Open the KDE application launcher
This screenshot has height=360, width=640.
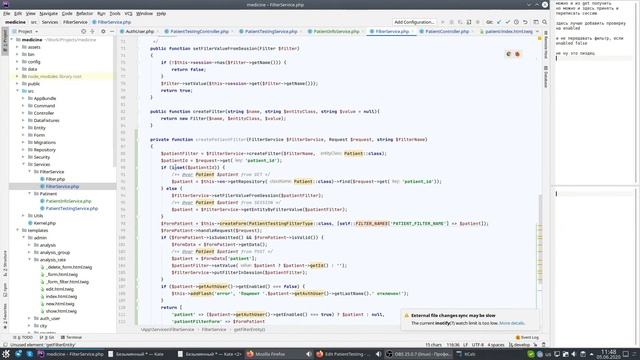[6, 354]
